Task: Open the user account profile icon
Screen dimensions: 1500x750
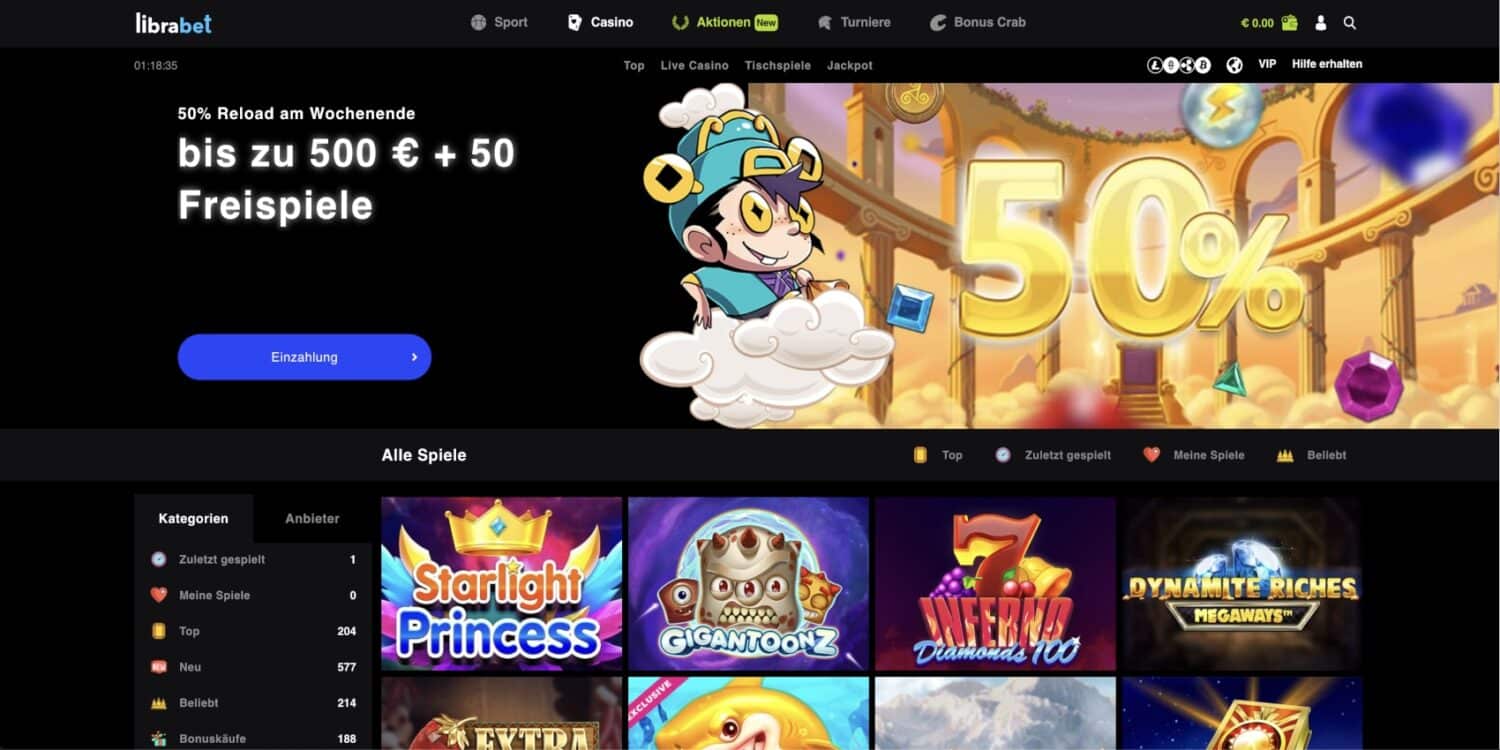Action: 1321,22
